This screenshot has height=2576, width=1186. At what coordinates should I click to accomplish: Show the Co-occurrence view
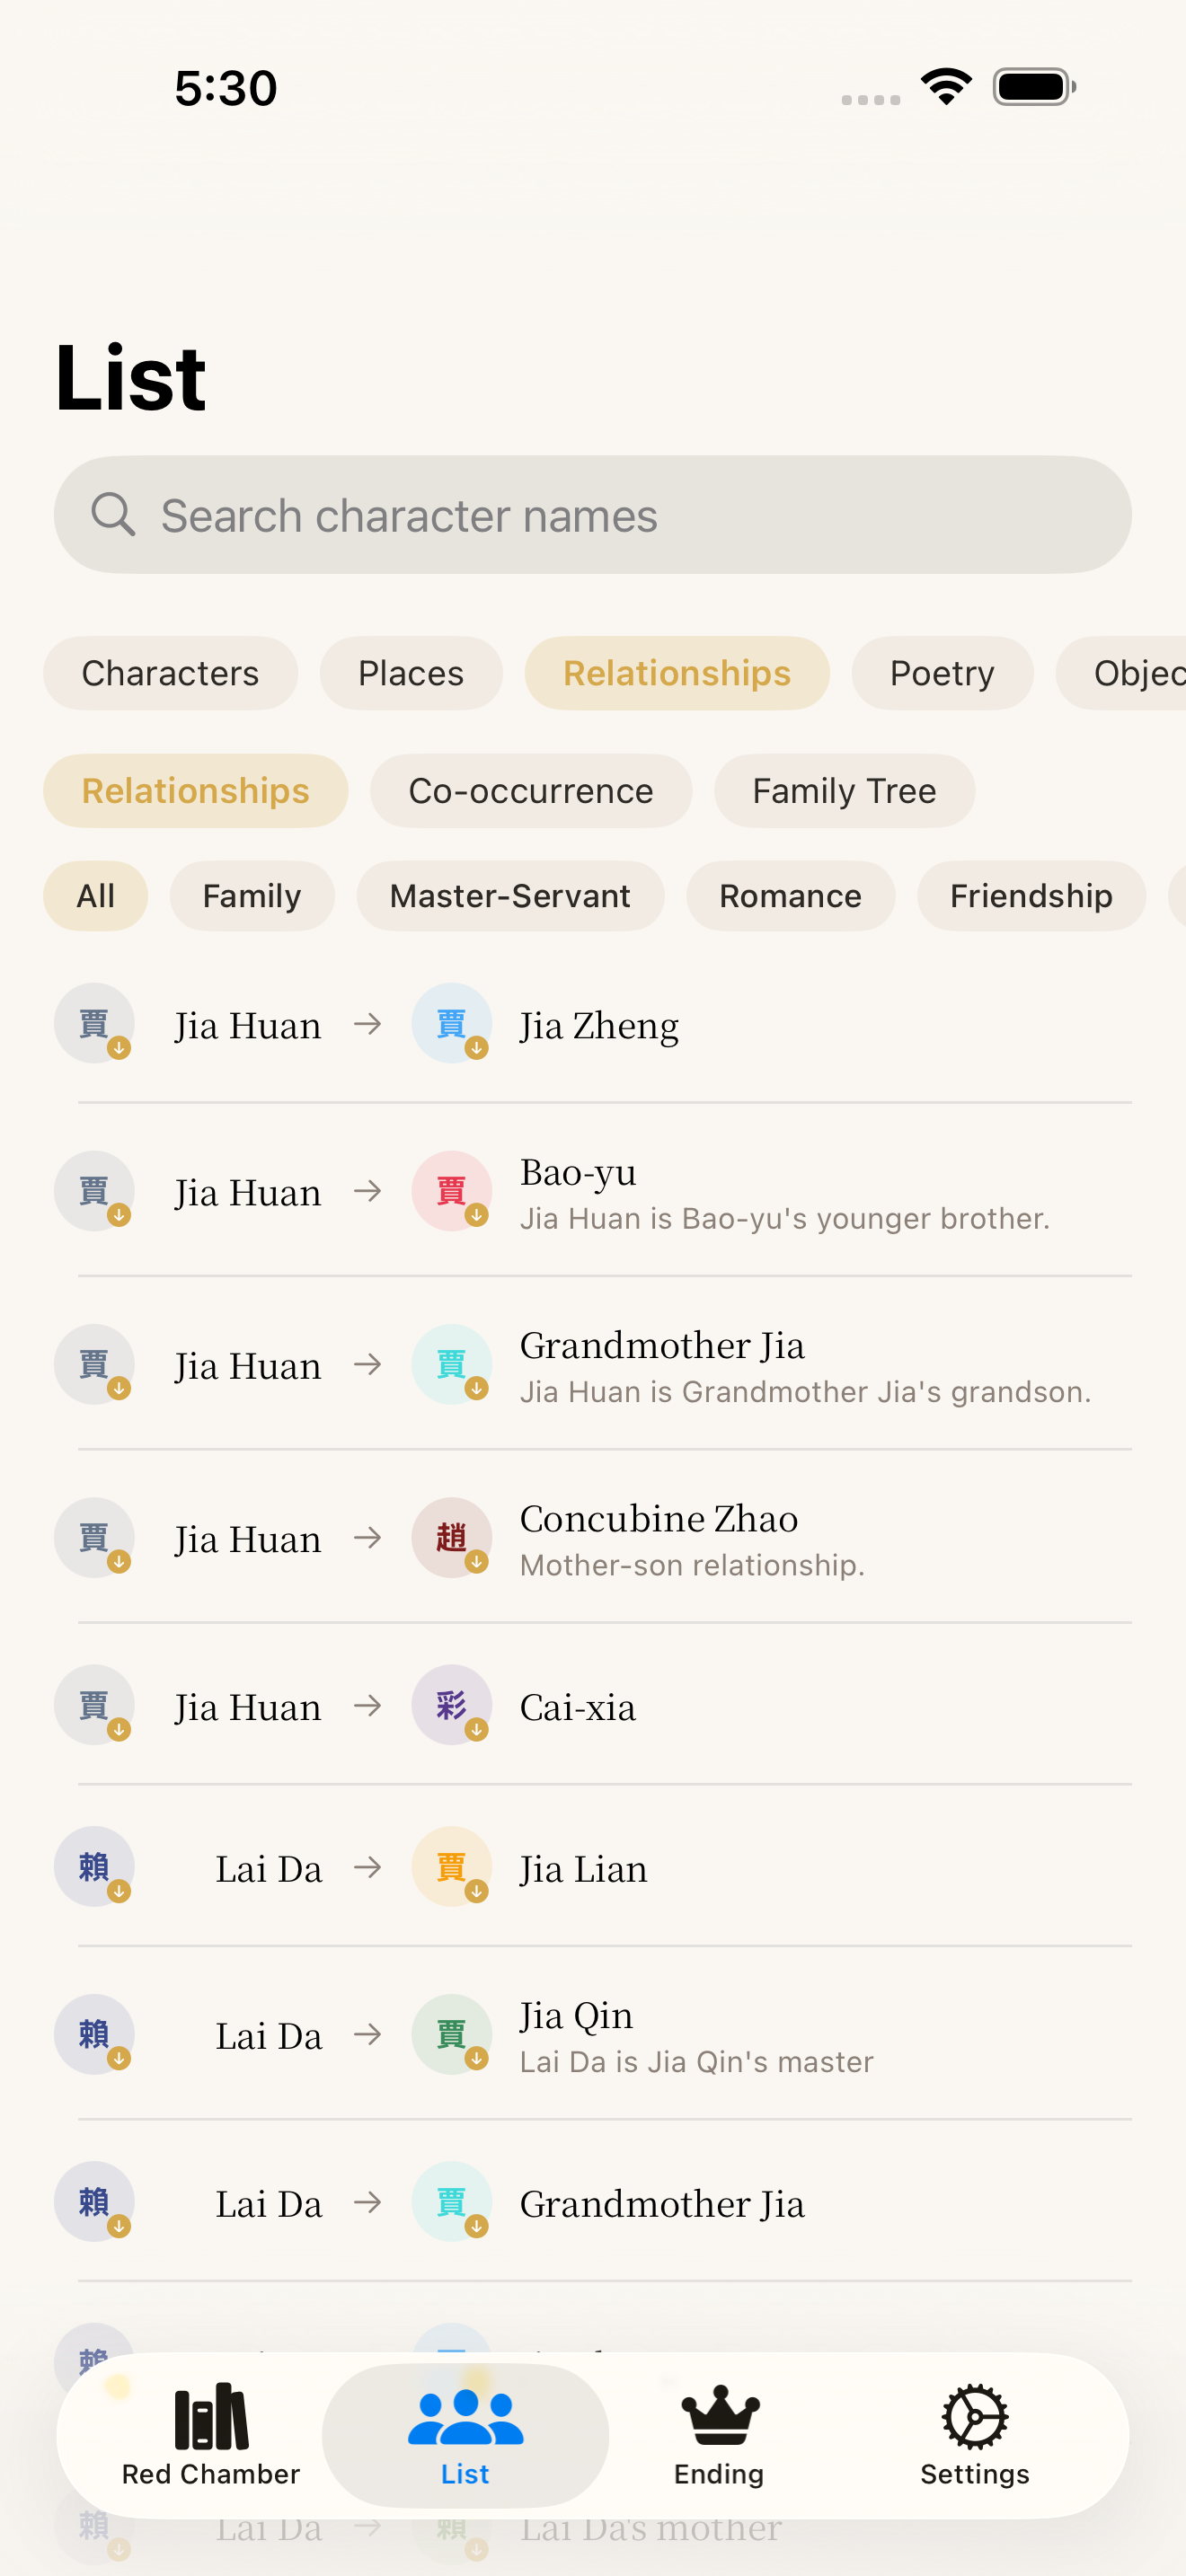pyautogui.click(x=531, y=791)
